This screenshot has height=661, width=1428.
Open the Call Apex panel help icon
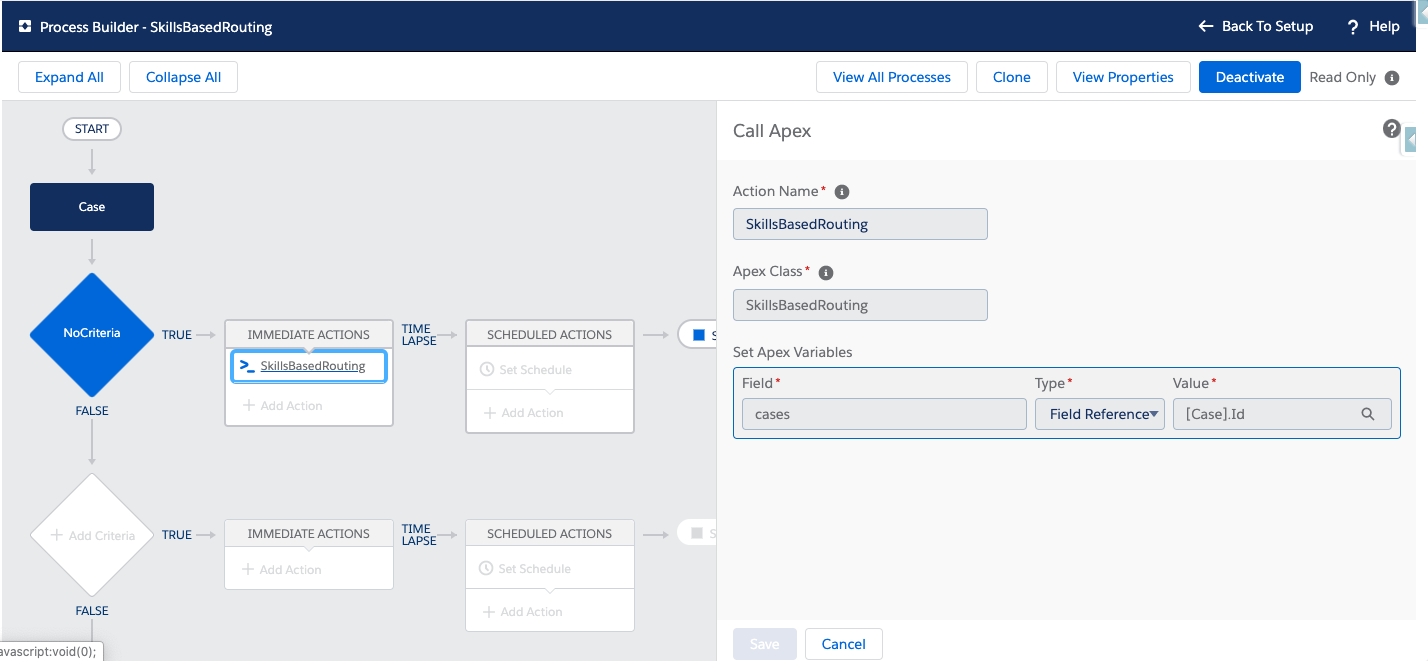tap(1391, 129)
